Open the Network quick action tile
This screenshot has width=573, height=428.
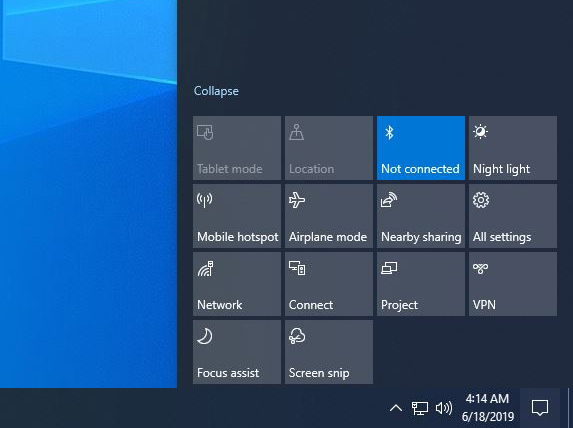(237, 284)
